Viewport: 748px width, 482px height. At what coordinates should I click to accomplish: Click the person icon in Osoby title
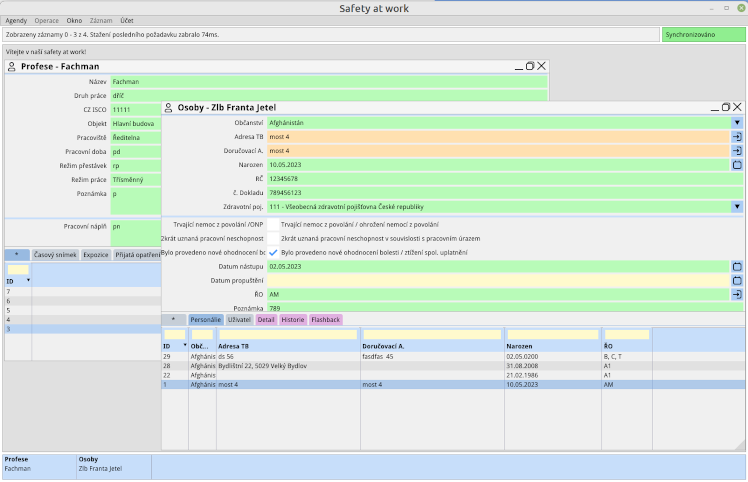pos(168,107)
